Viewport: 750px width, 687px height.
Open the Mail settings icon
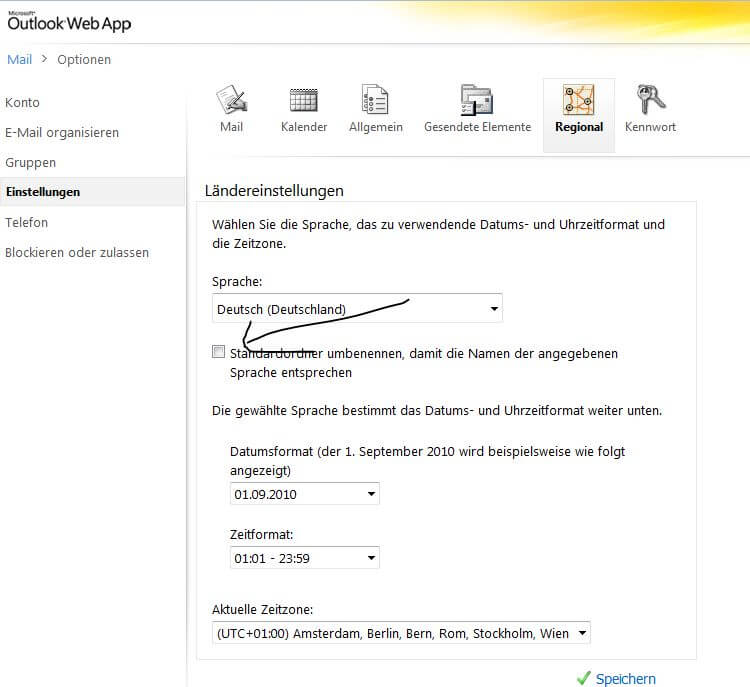coord(232,100)
